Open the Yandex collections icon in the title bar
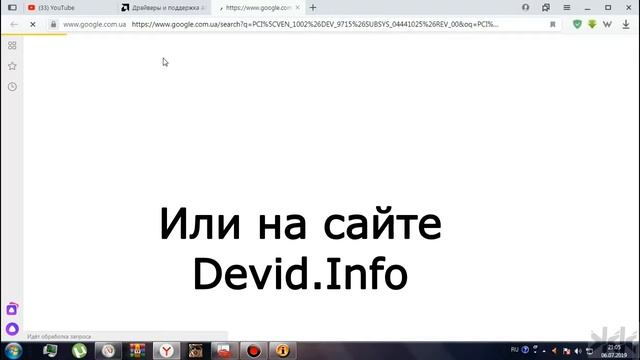This screenshot has width=640, height=360. coord(546,7)
